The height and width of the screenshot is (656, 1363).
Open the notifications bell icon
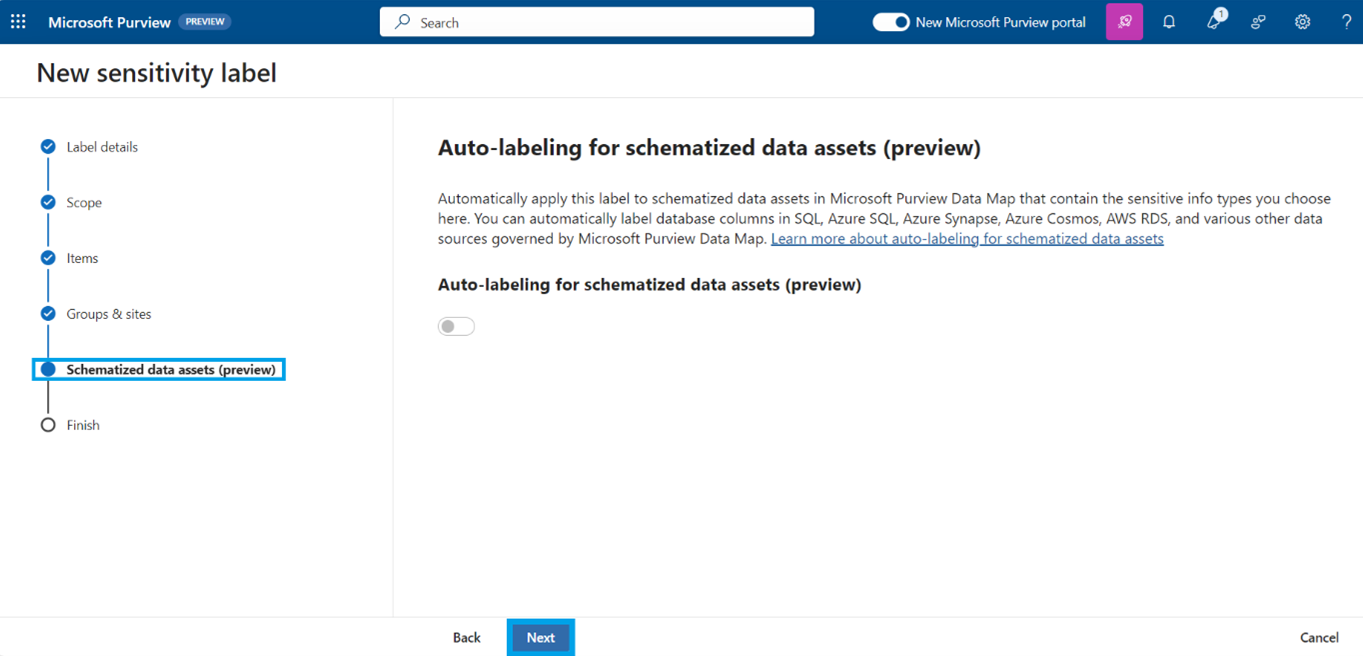1169,22
